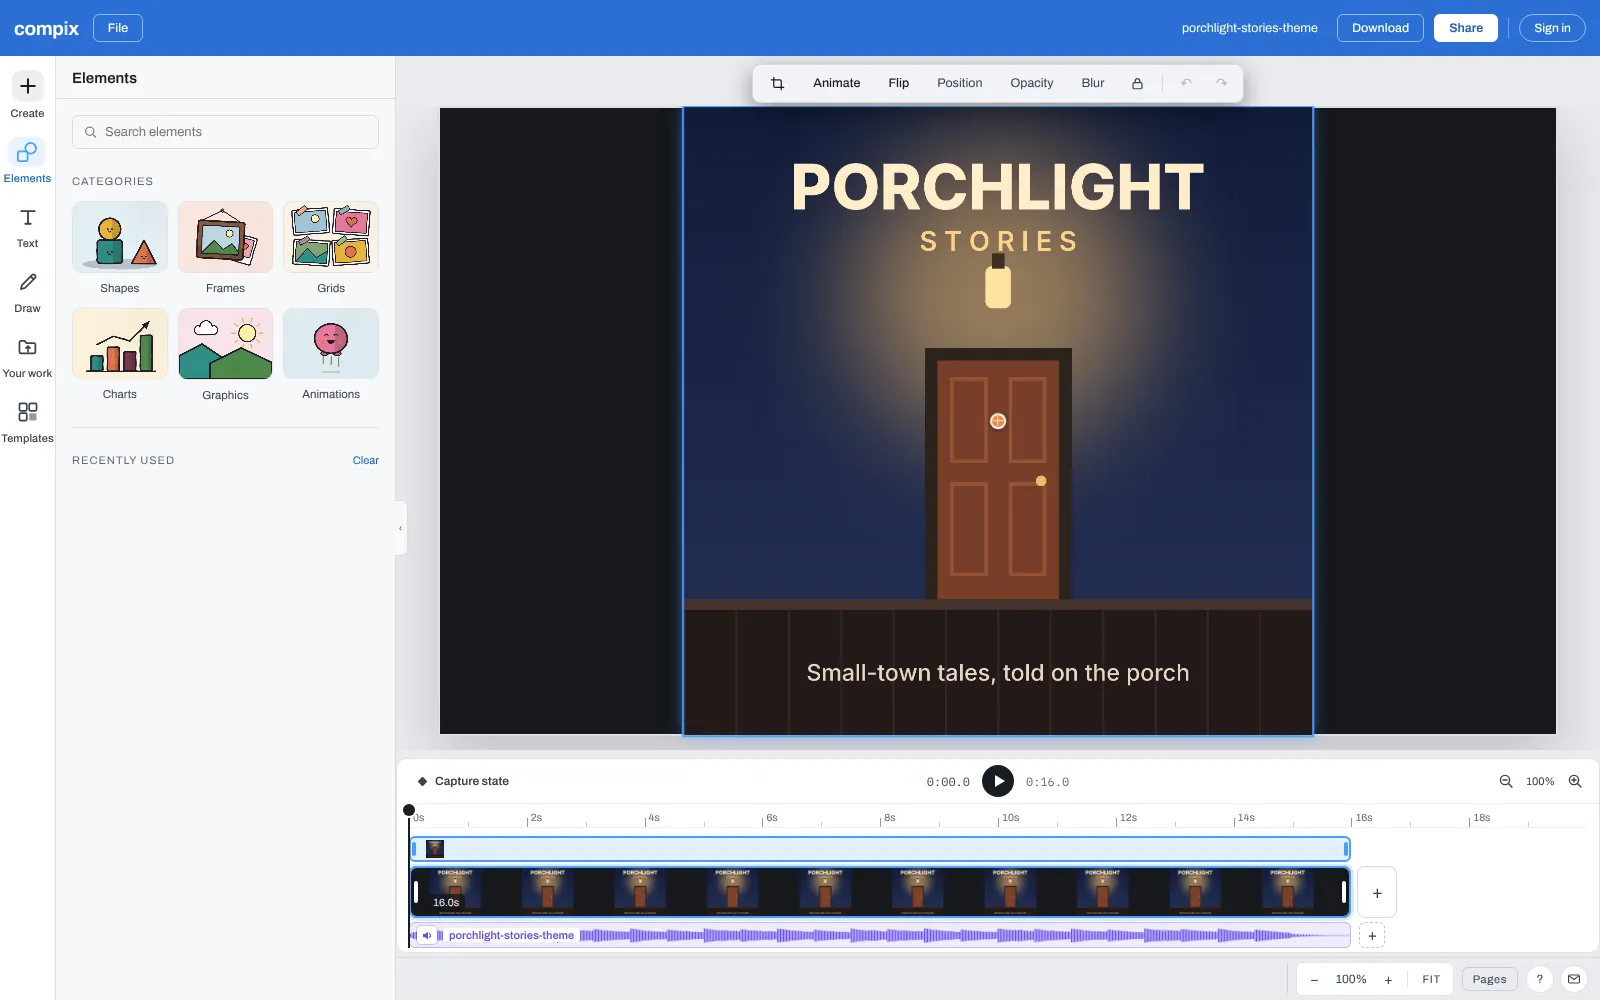The image size is (1600, 1000).
Task: Increase canvas zoom with plus
Action: [x=1388, y=980]
